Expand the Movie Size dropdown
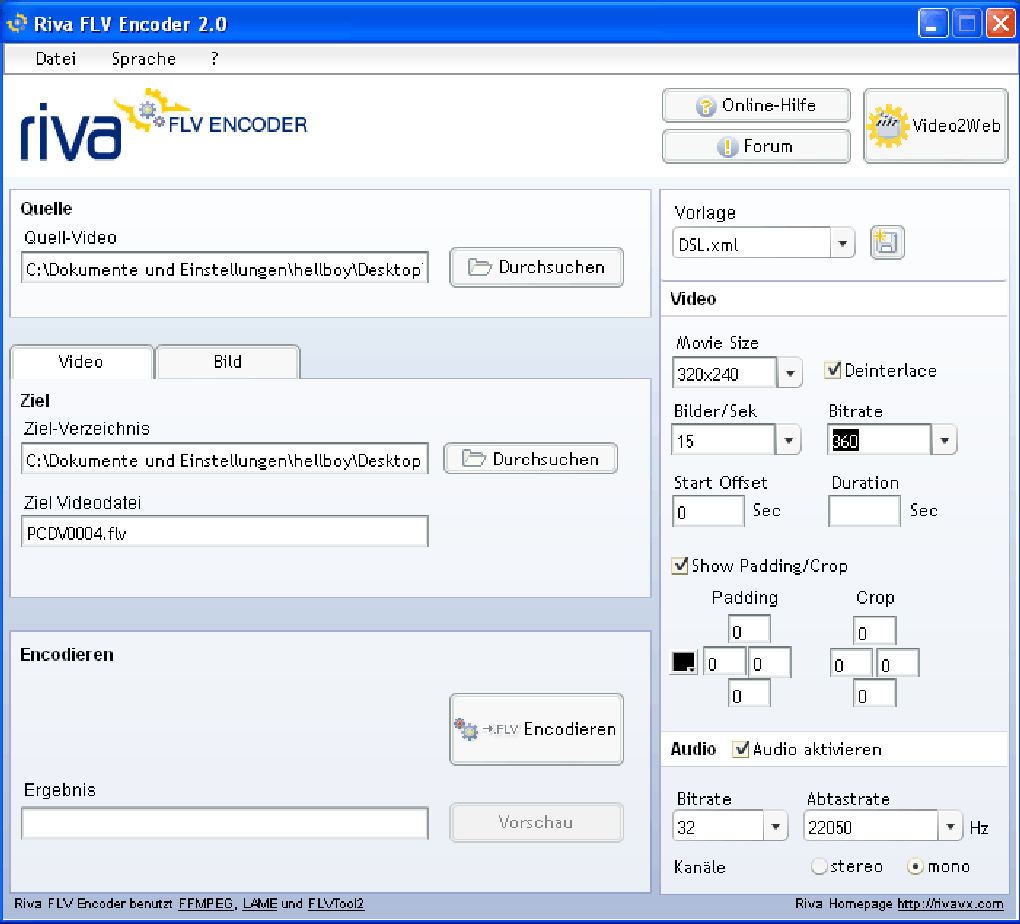Screen dimensions: 1020x924 (790, 374)
